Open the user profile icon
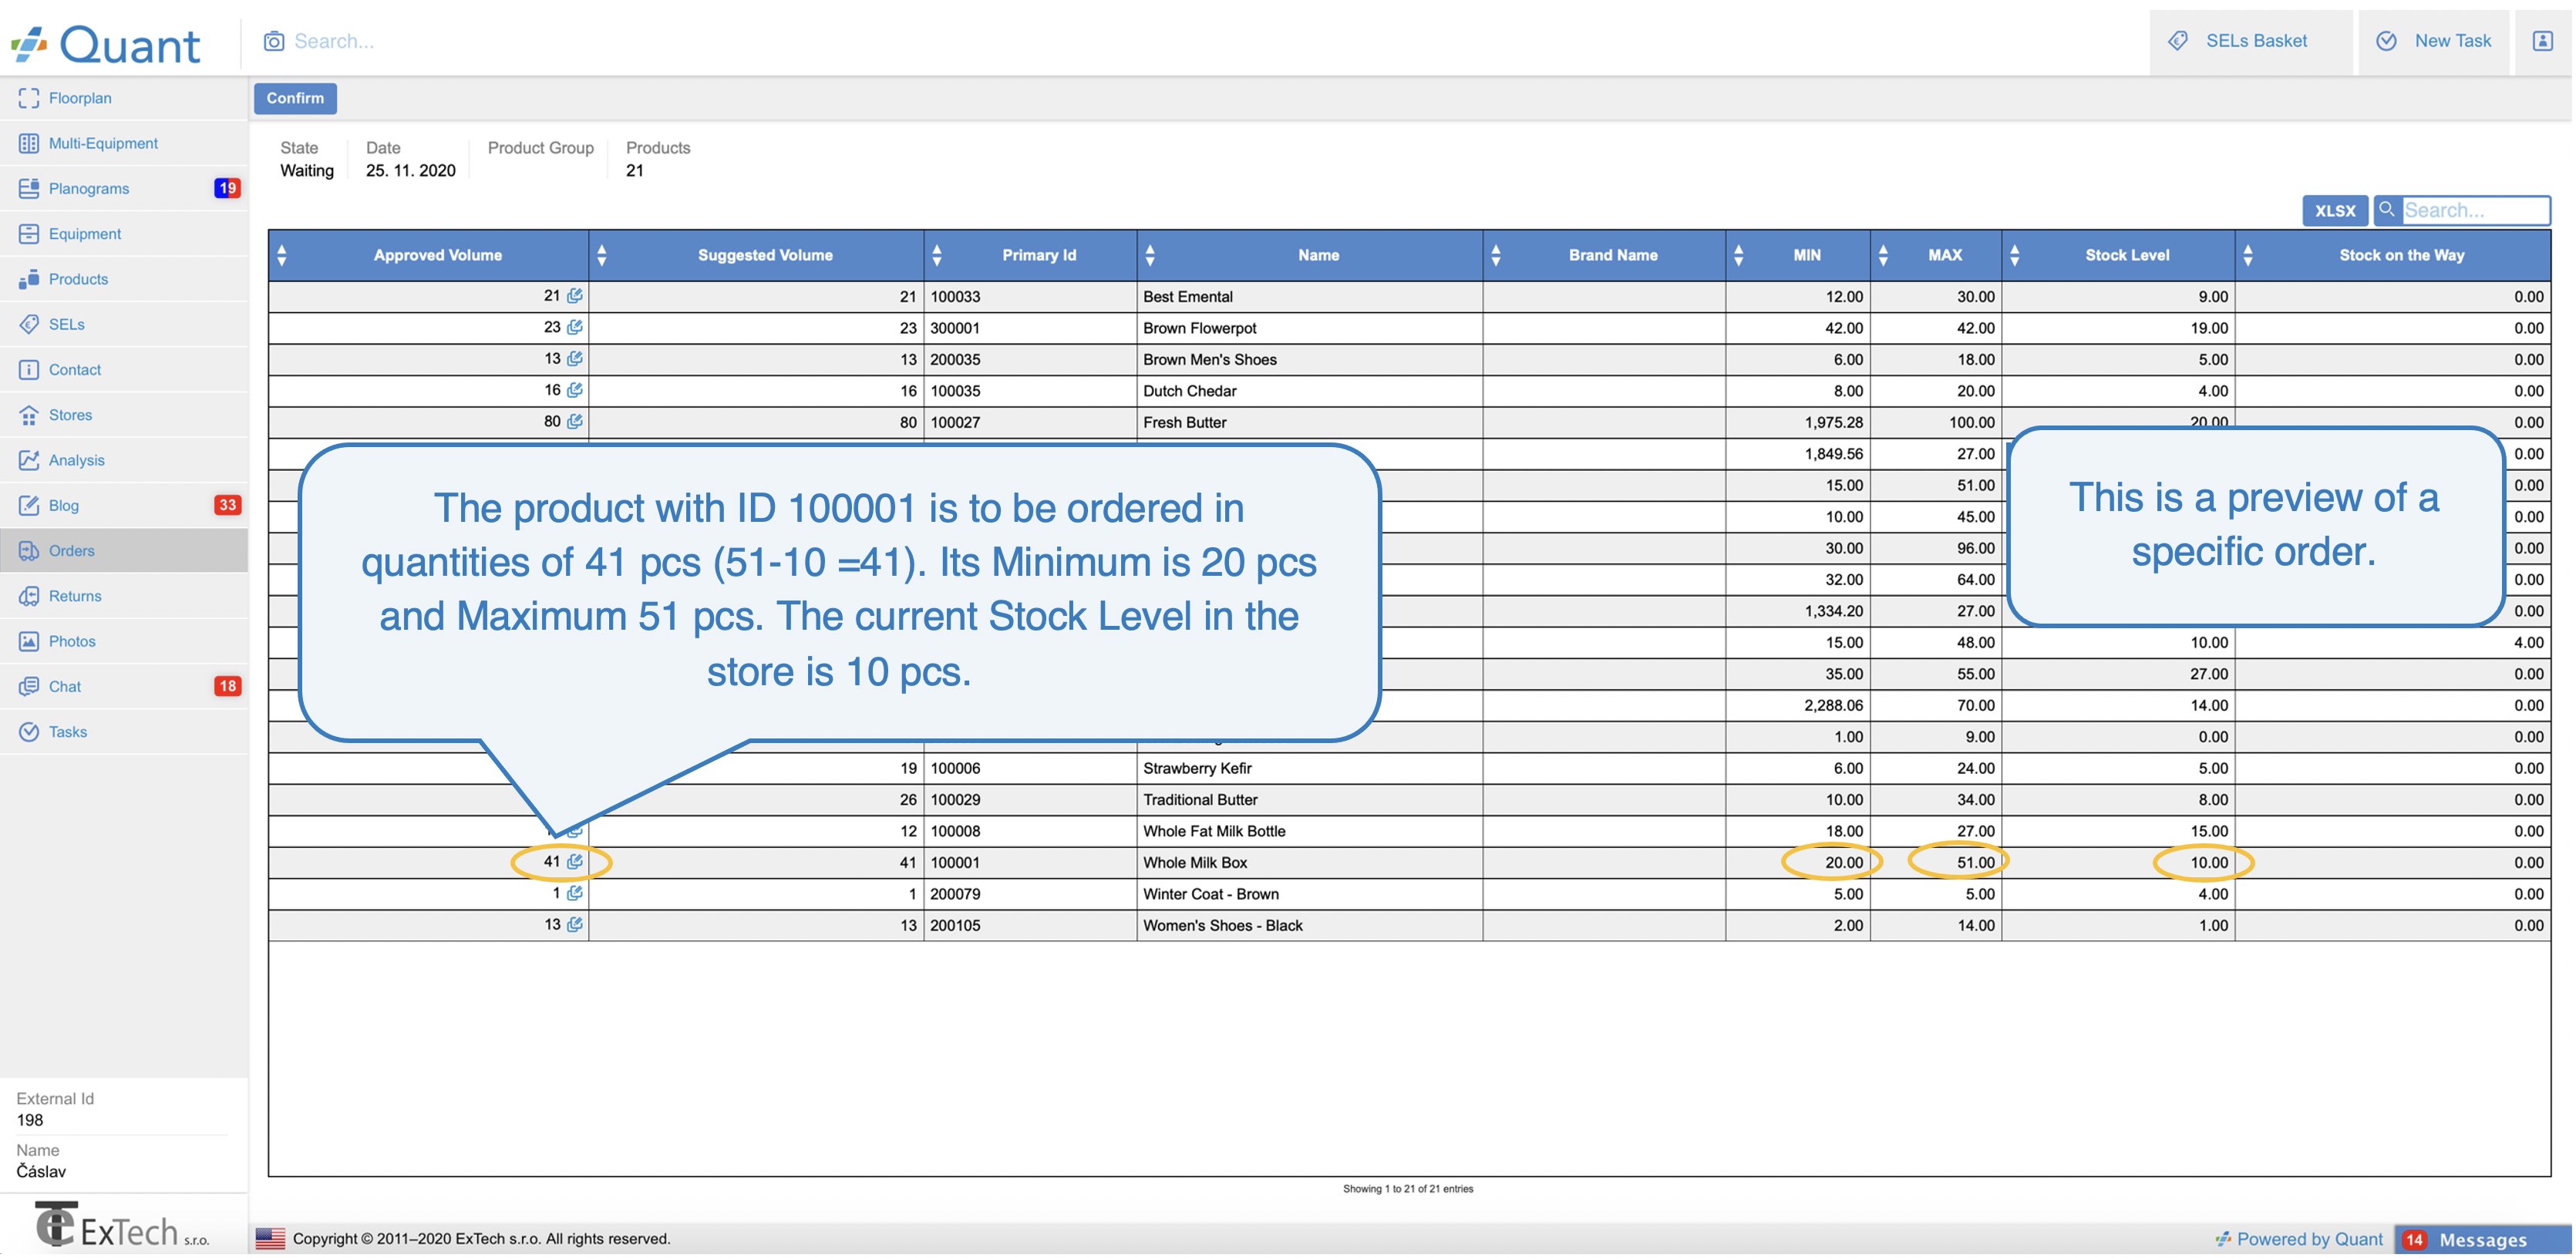The height and width of the screenshot is (1258, 2576). point(2542,41)
